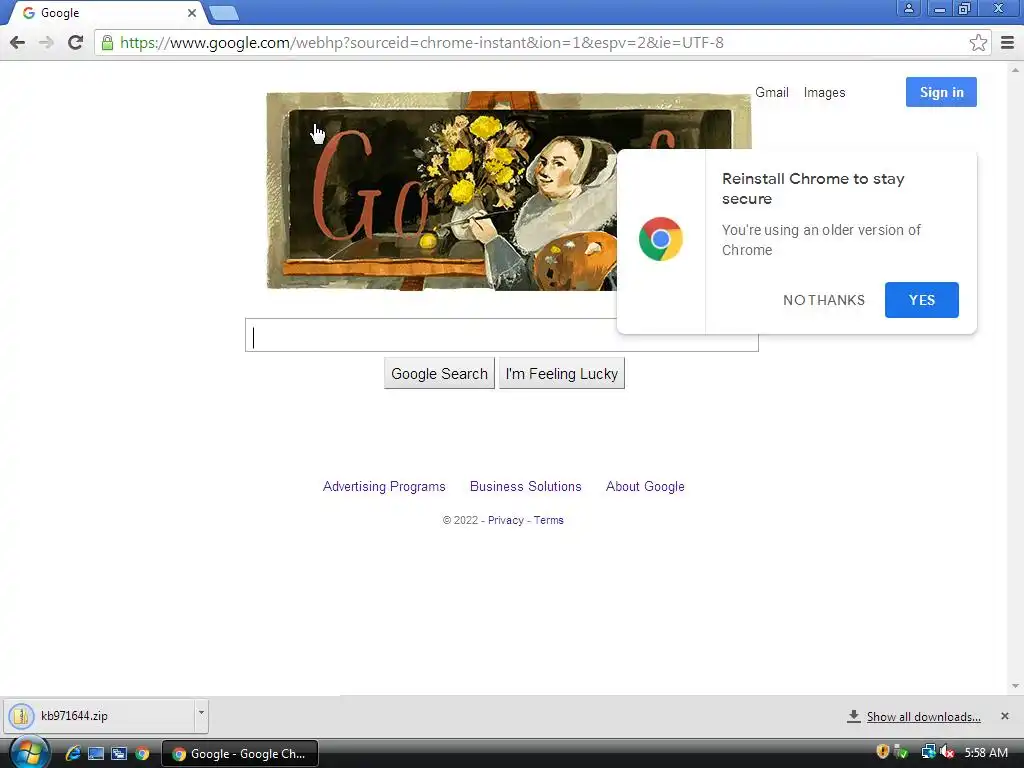The width and height of the screenshot is (1024, 768).
Task: Reload the page with the refresh icon
Action: (x=75, y=42)
